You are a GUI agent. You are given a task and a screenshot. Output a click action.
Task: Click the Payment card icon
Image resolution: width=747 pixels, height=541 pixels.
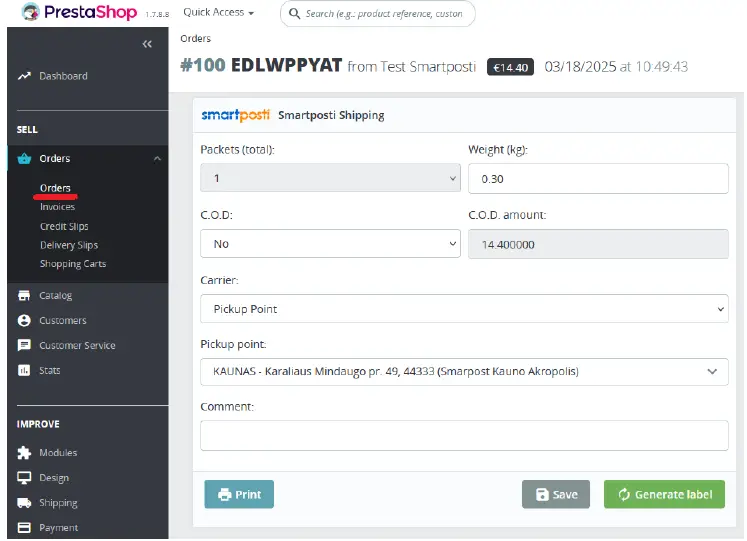(24, 527)
